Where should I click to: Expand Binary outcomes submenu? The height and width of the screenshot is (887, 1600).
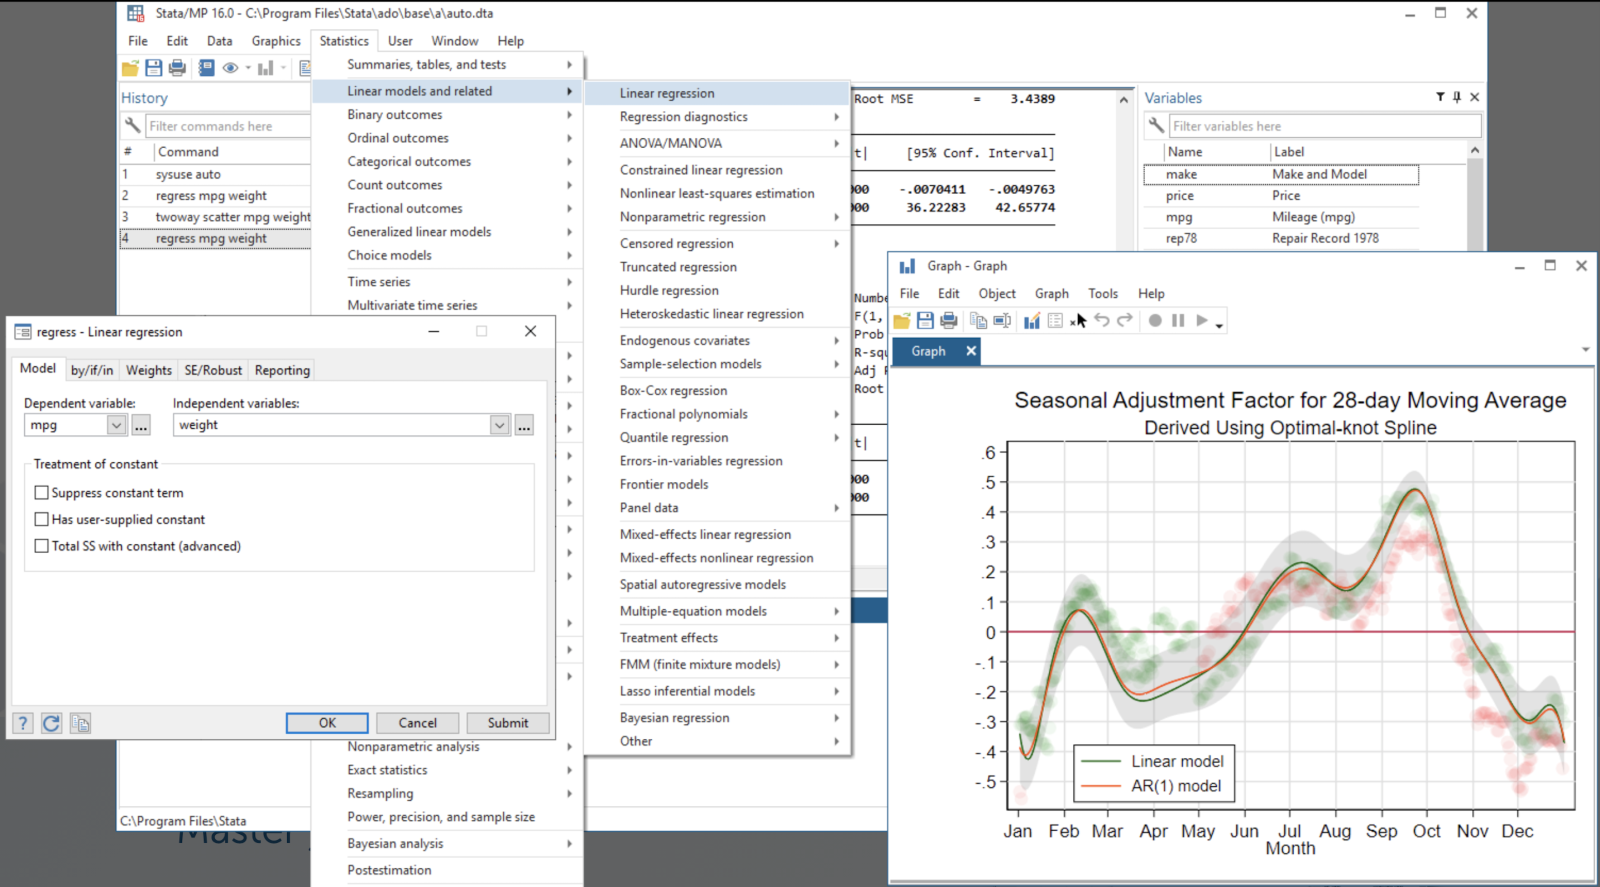pyautogui.click(x=447, y=115)
